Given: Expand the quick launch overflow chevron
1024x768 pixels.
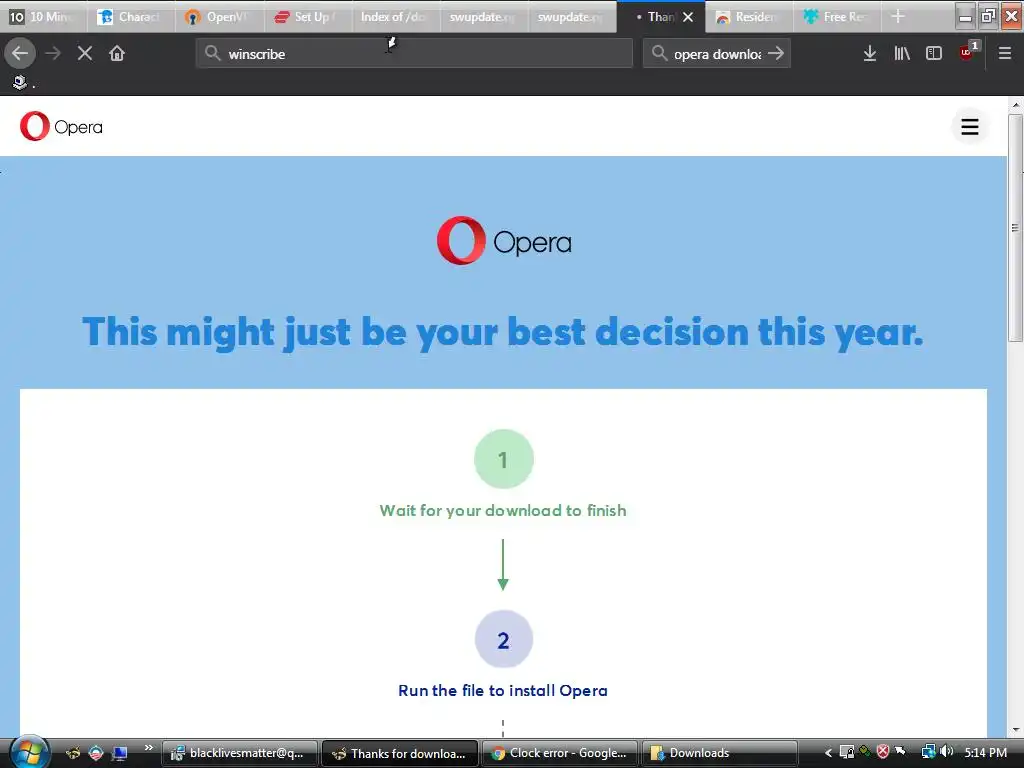Looking at the screenshot, I should tap(149, 748).
